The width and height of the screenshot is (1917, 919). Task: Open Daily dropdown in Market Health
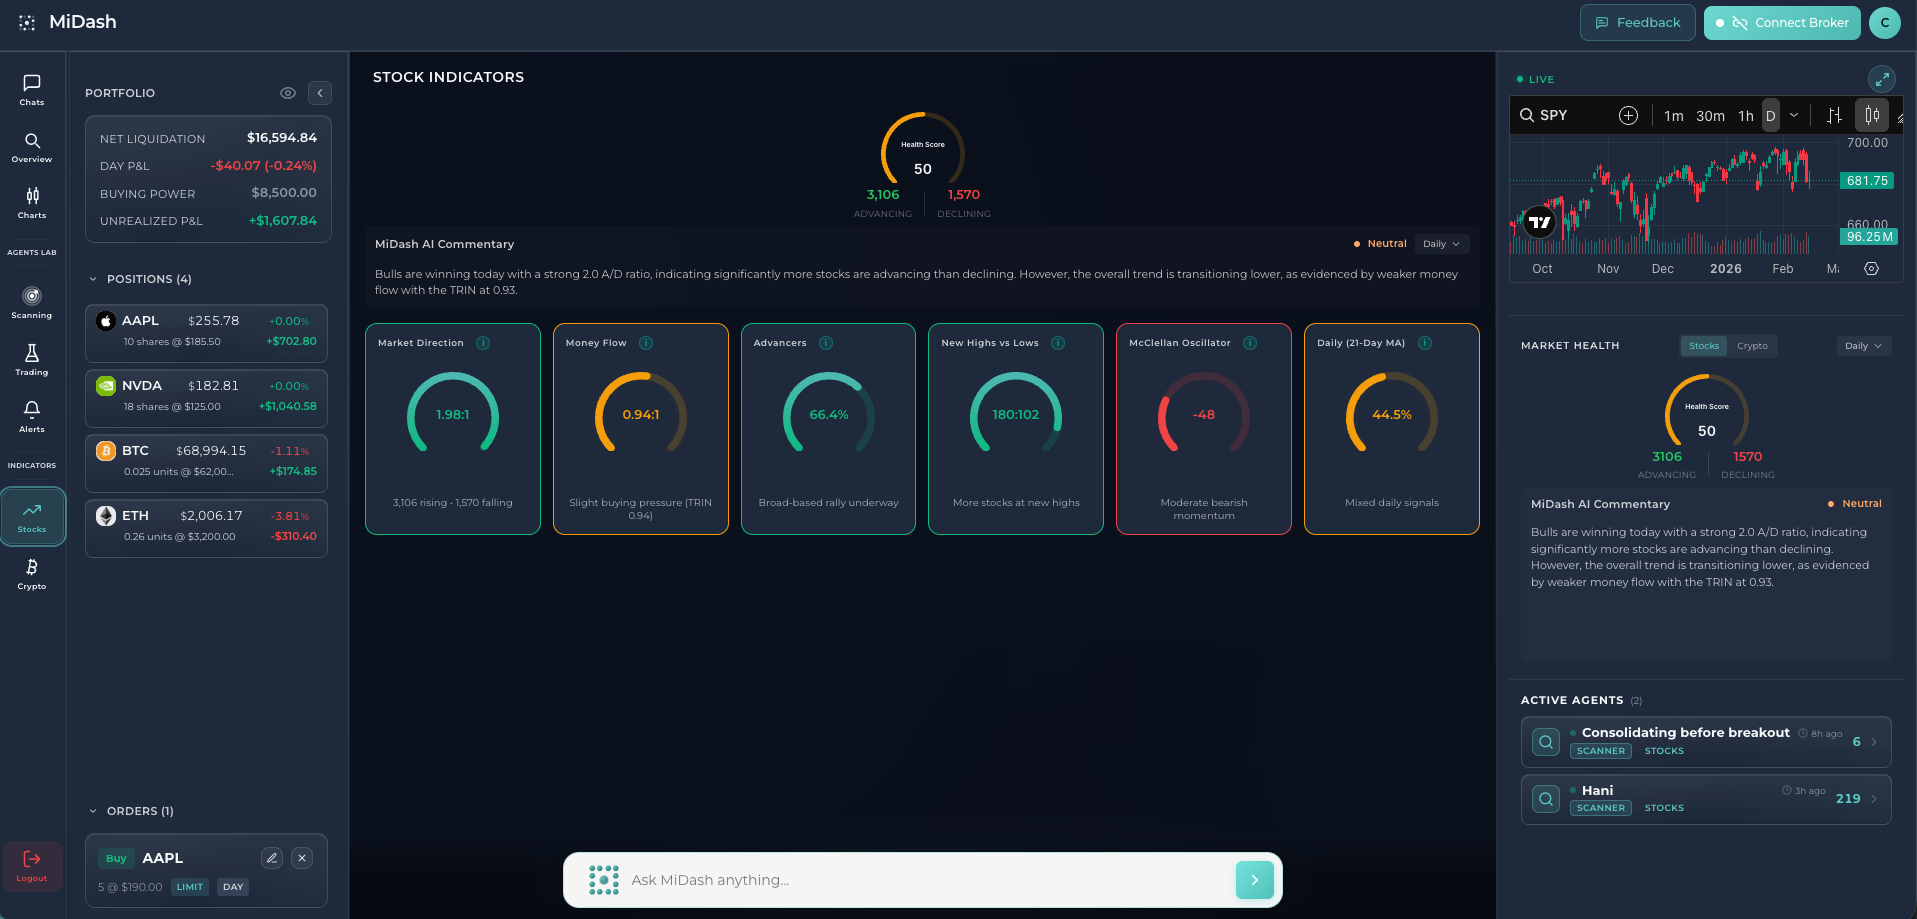click(1864, 346)
